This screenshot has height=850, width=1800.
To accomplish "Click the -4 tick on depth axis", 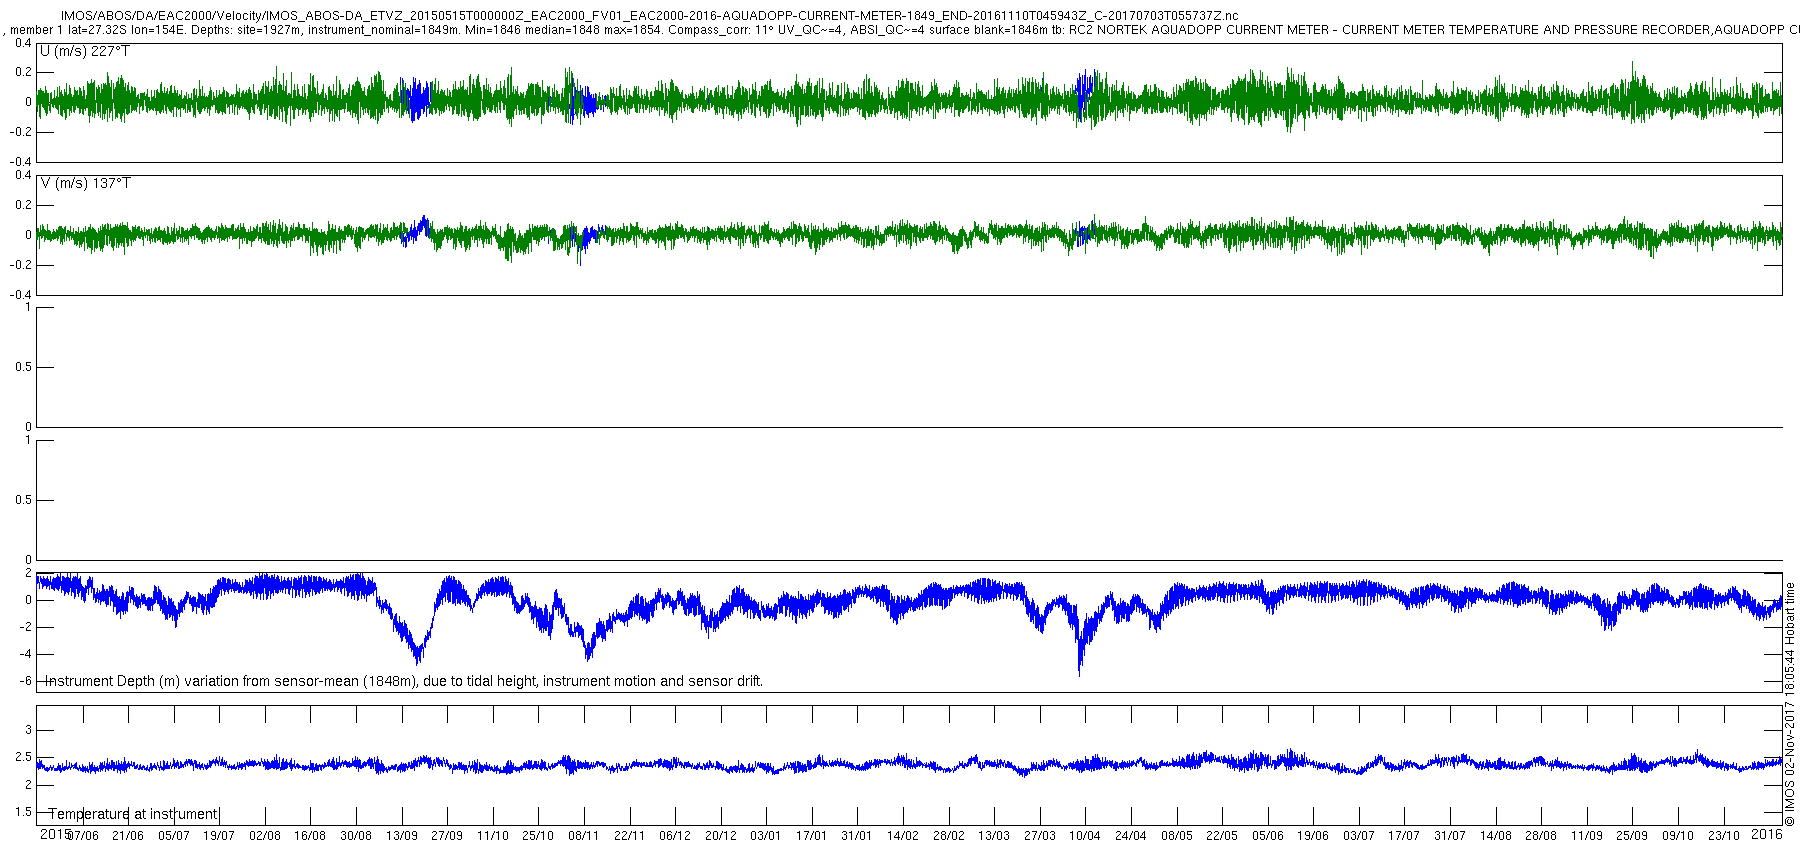I will (25, 654).
